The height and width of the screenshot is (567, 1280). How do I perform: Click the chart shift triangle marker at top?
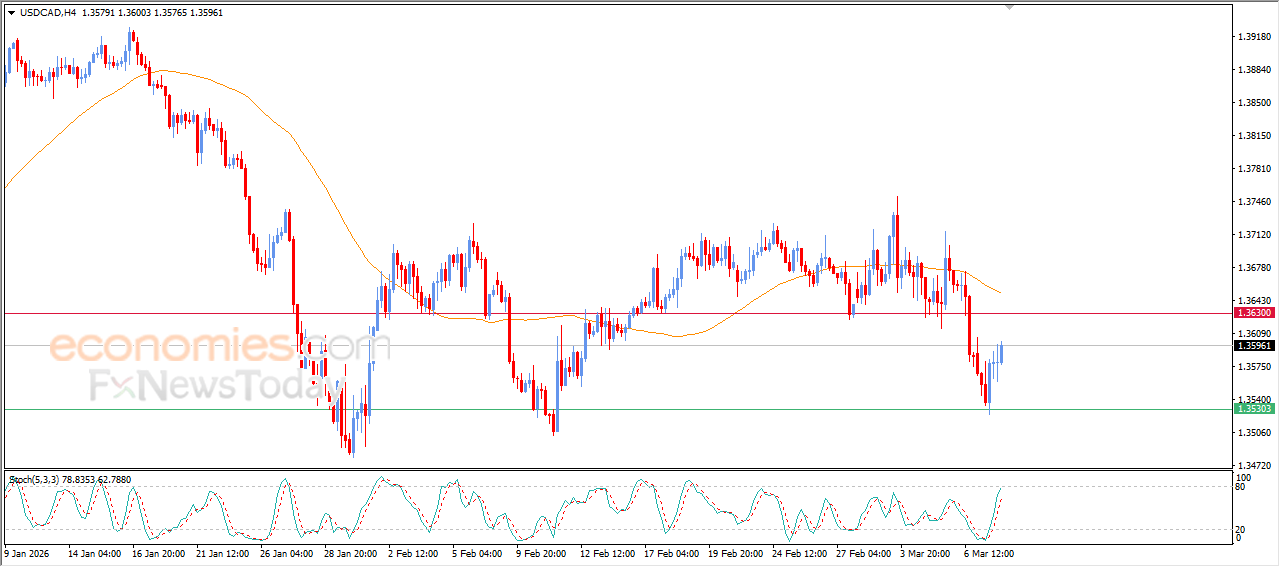pos(1011,6)
